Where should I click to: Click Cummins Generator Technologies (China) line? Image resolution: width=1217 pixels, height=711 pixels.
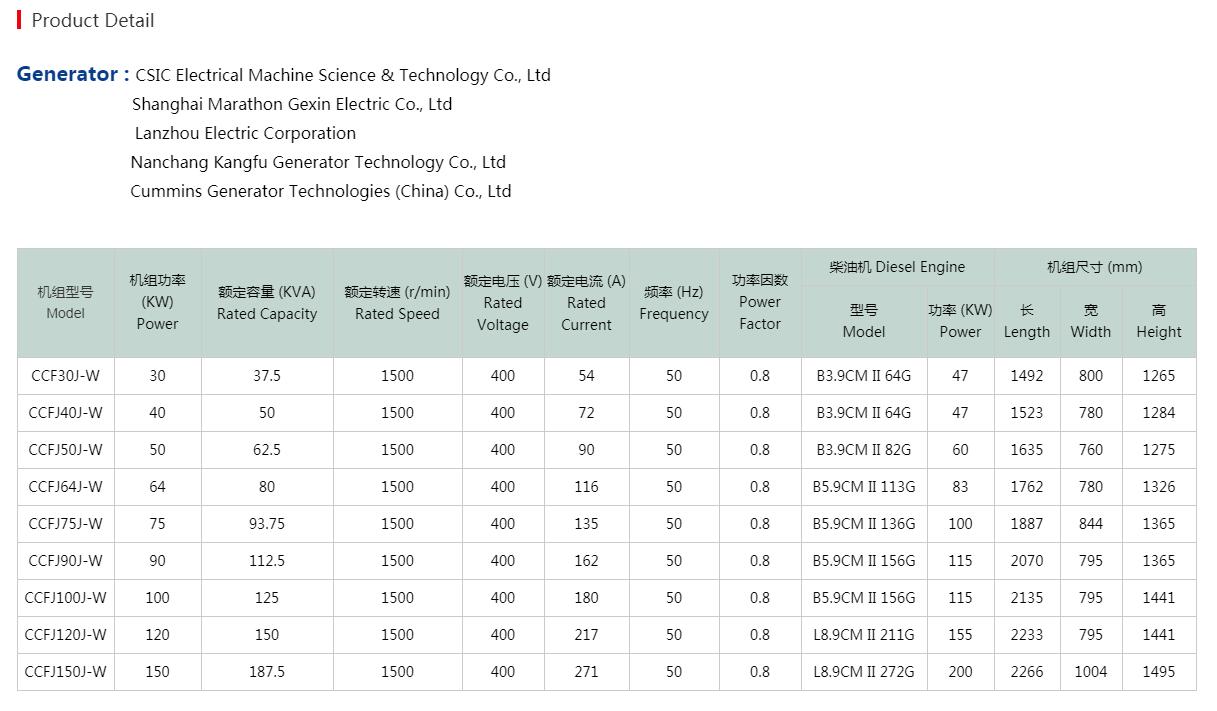pos(320,191)
